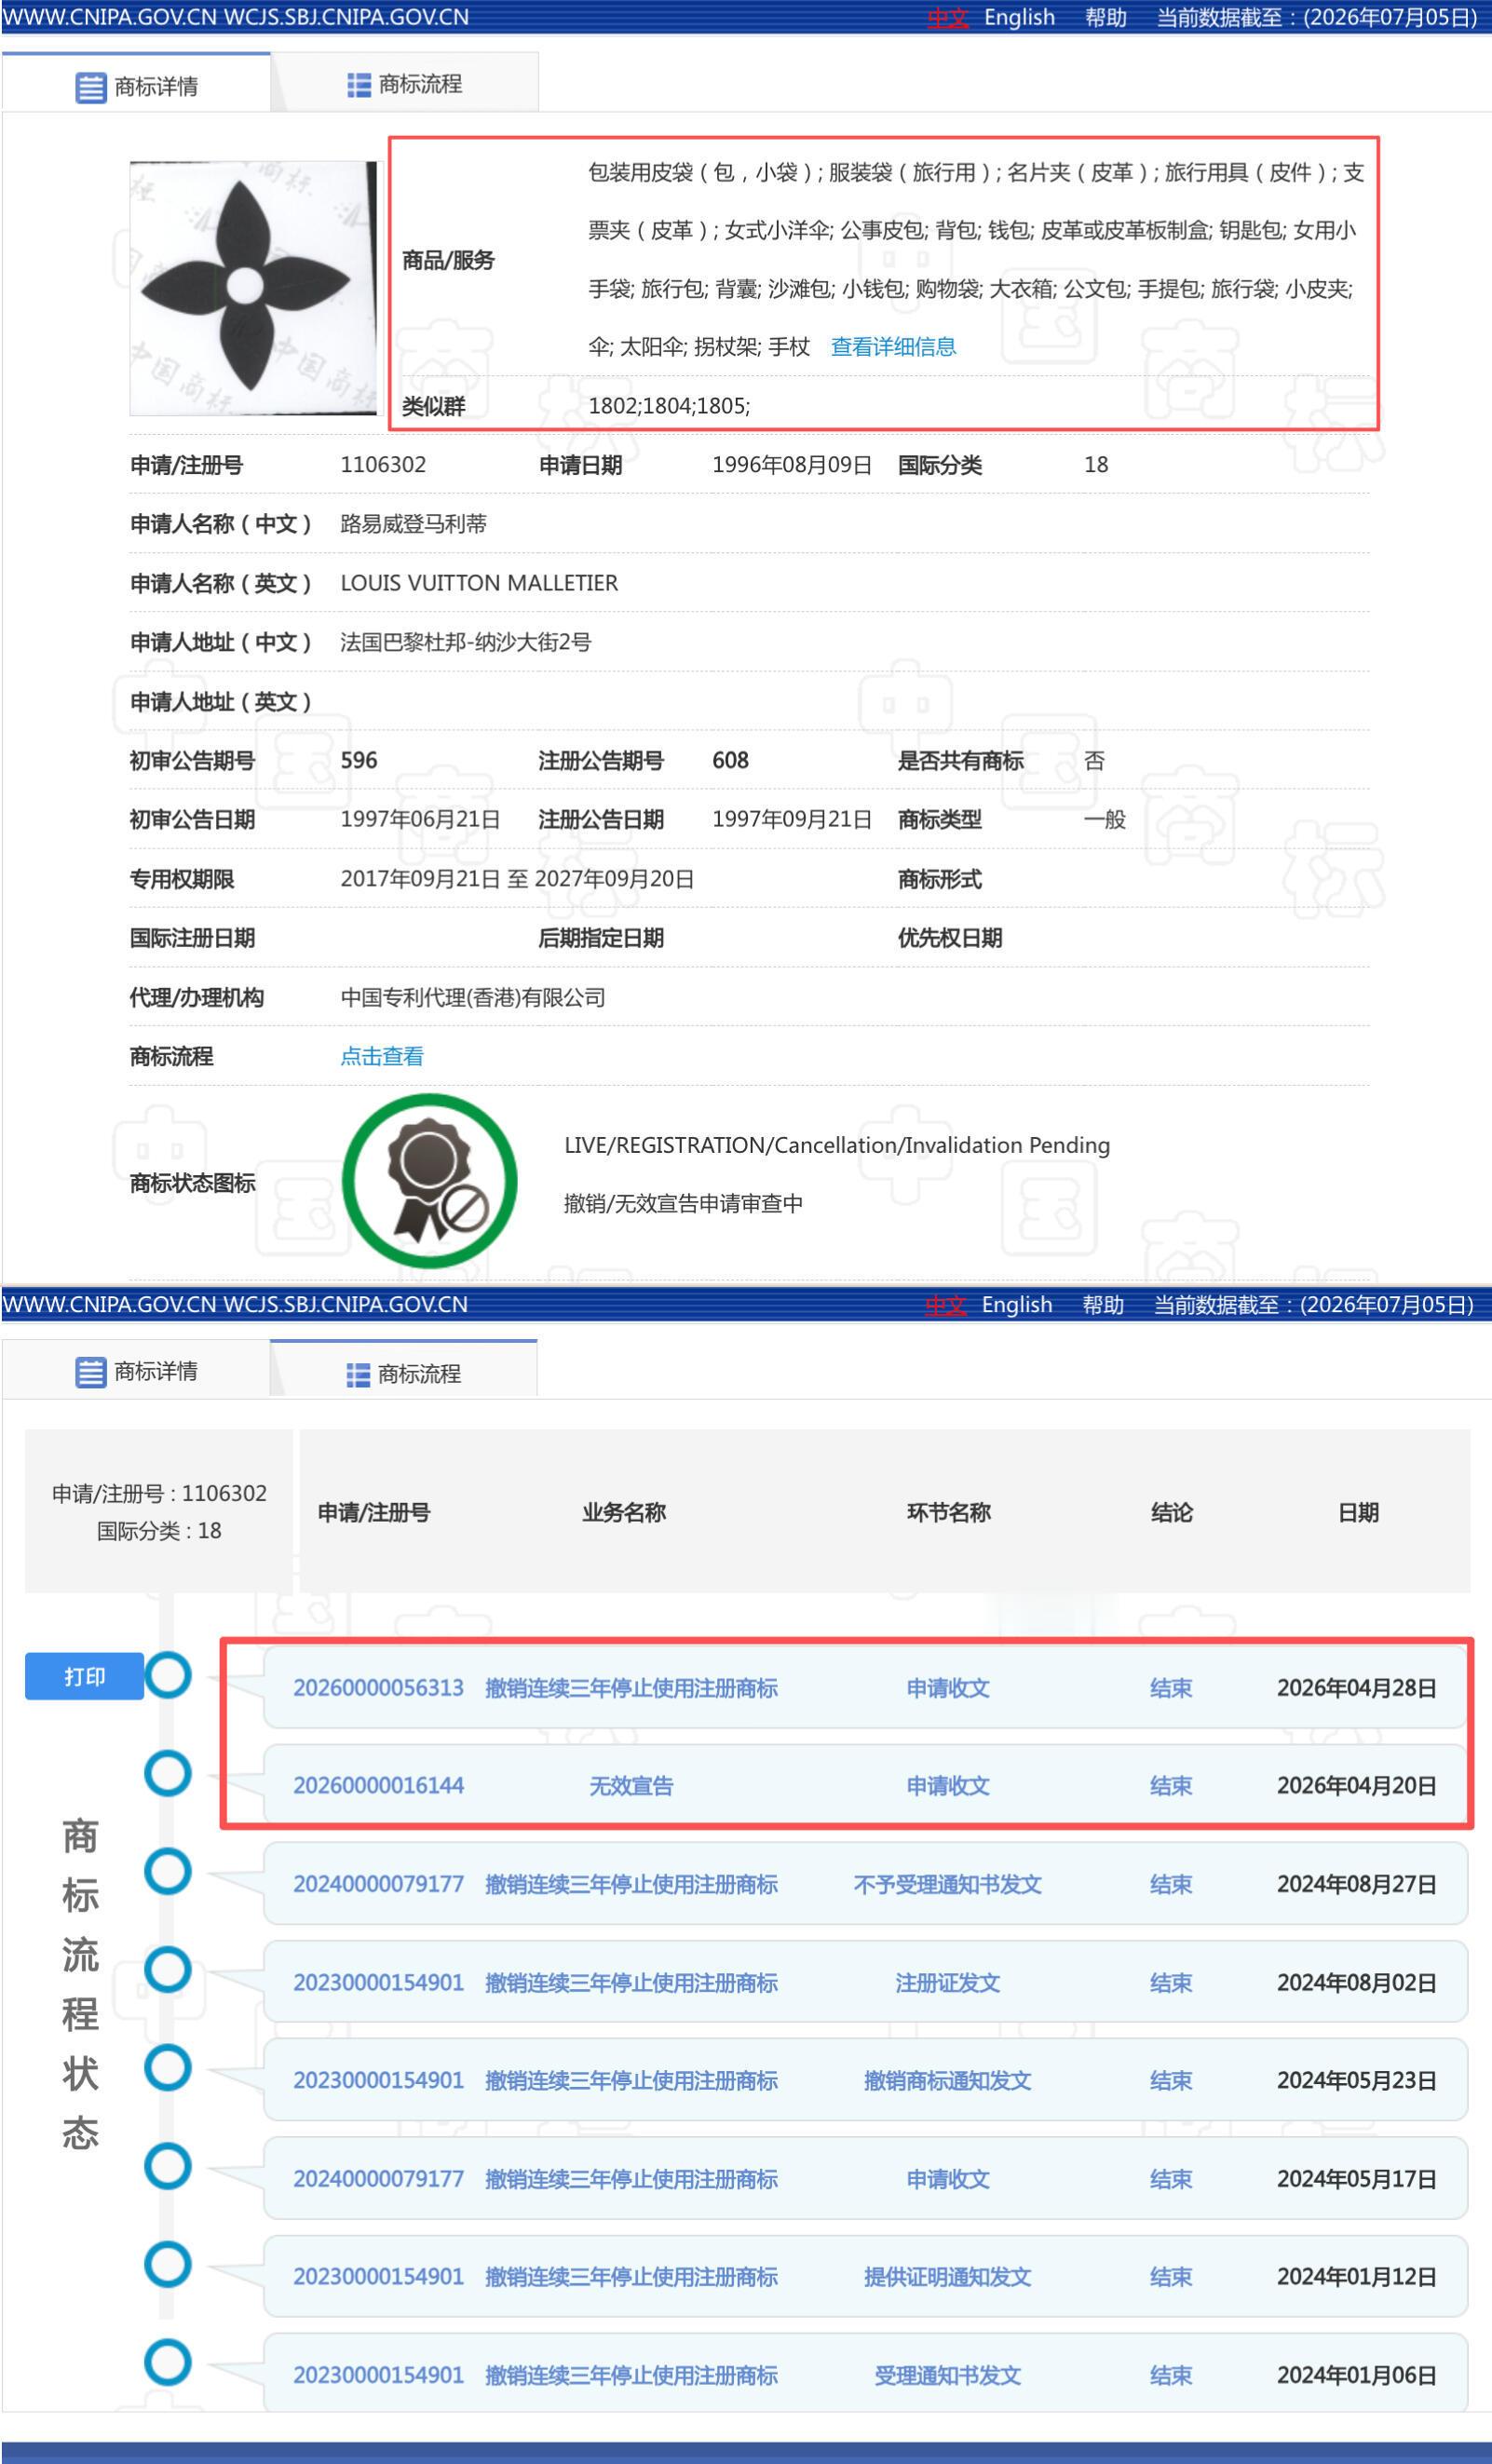The height and width of the screenshot is (2464, 1492).
Task: Click the preliminary announcement date 1997年06月21日
Action: click(x=420, y=819)
